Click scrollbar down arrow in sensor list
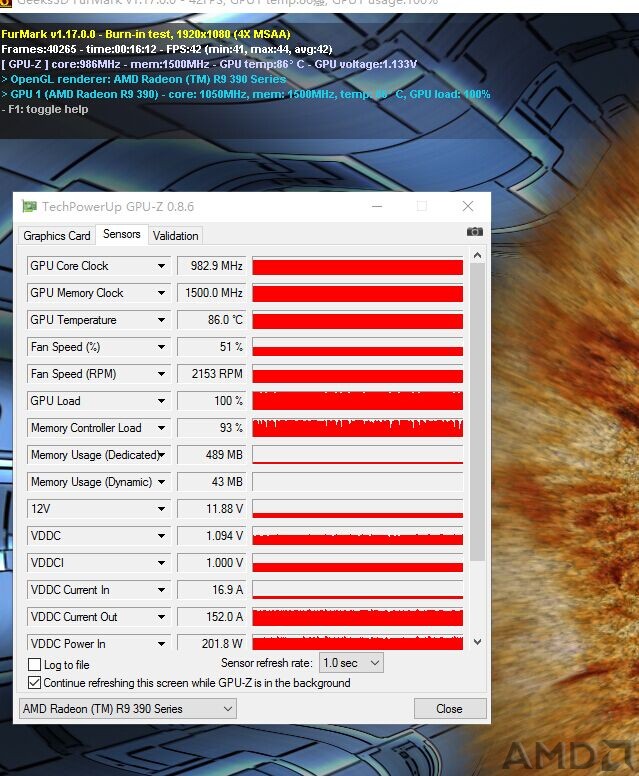 pyautogui.click(x=477, y=642)
